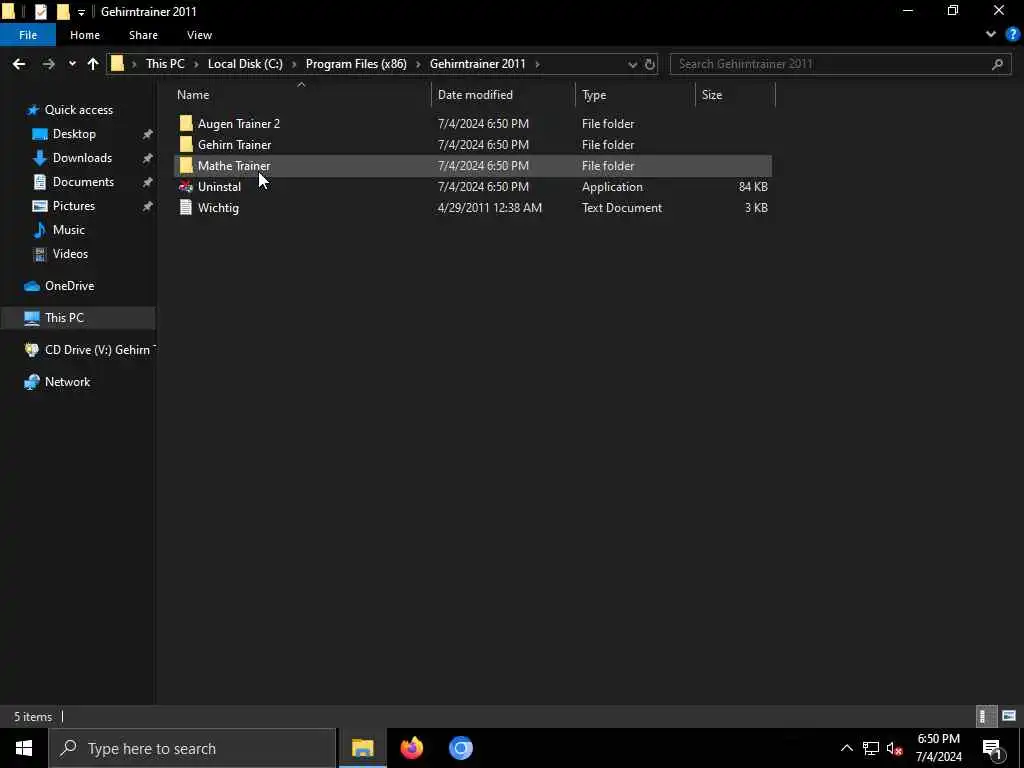This screenshot has width=1024, height=768.
Task: Open the Help question mark icon
Action: click(x=1013, y=35)
